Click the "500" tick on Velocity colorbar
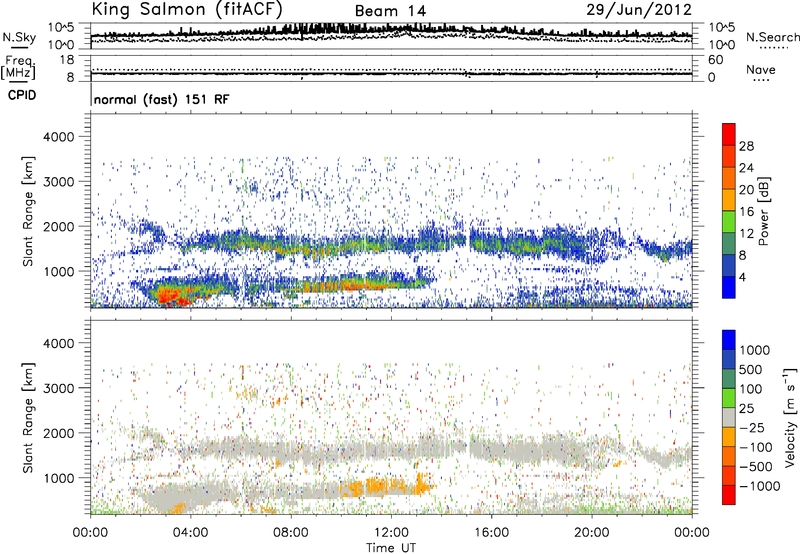Image resolution: width=800 pixels, height=554 pixels. point(751,370)
